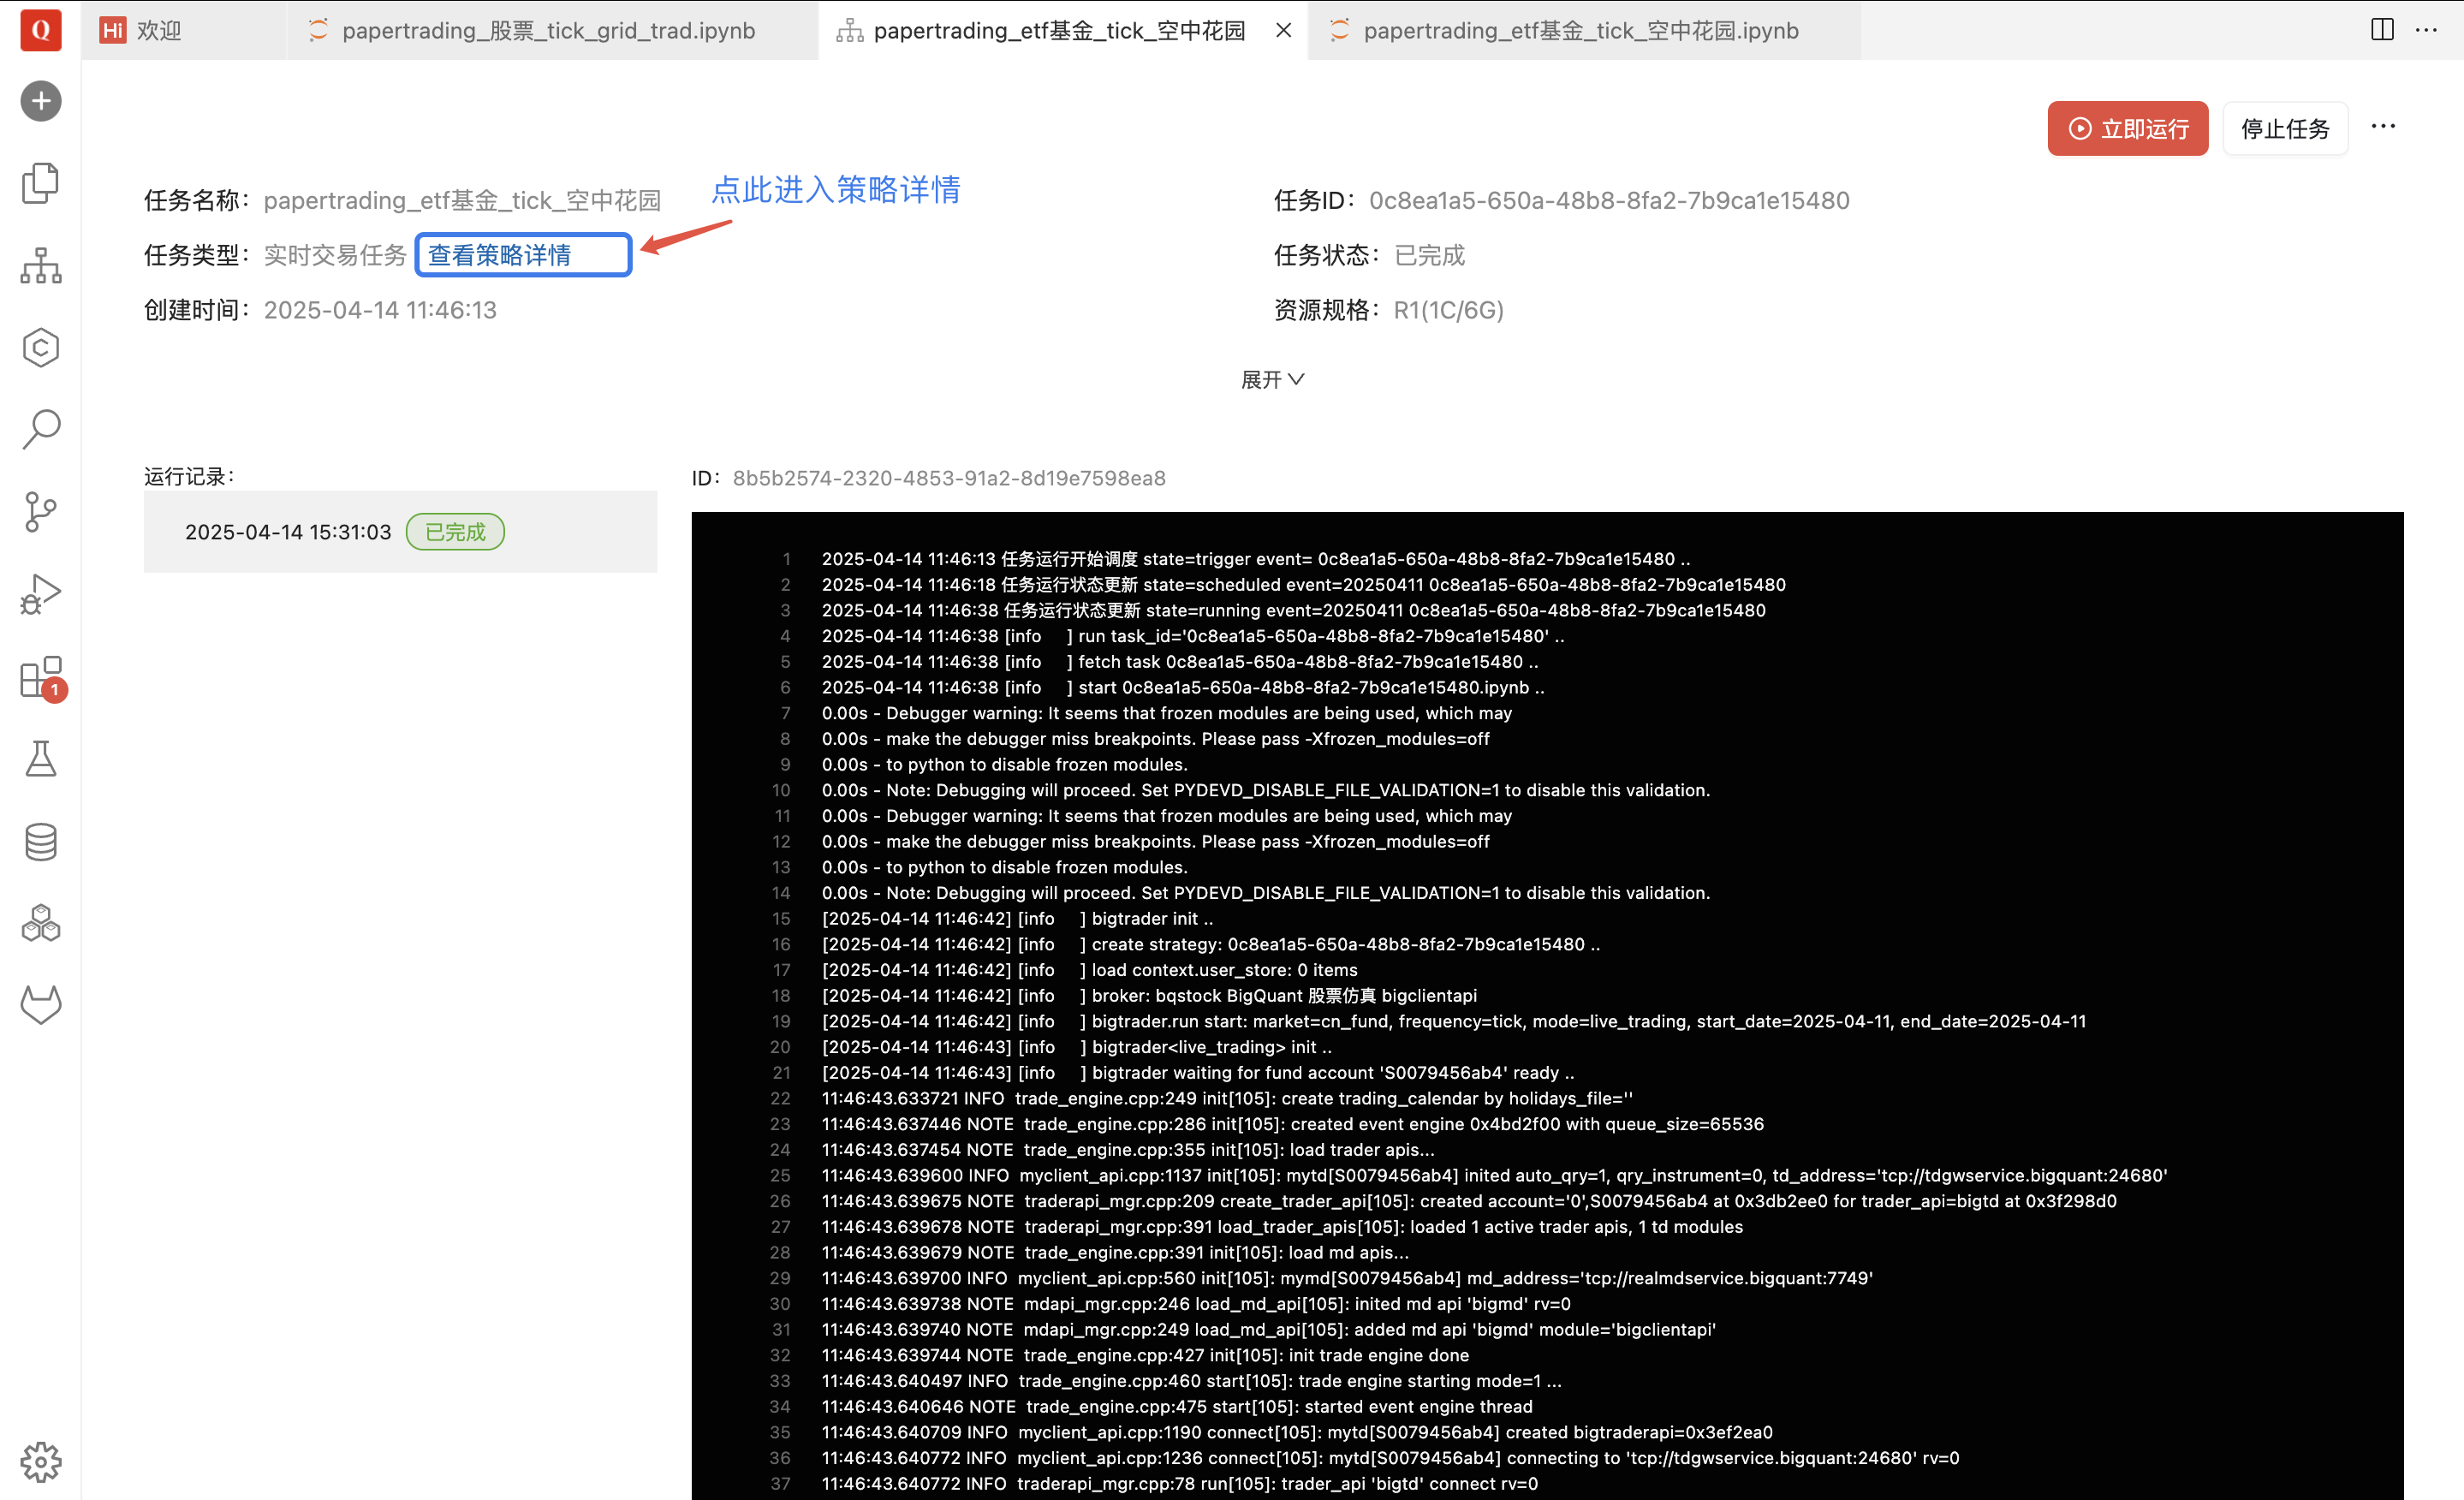The height and width of the screenshot is (1500, 2464).
Task: Switch to papertrading_股票_tick_grid_trad.ipynb tab
Action: (548, 30)
